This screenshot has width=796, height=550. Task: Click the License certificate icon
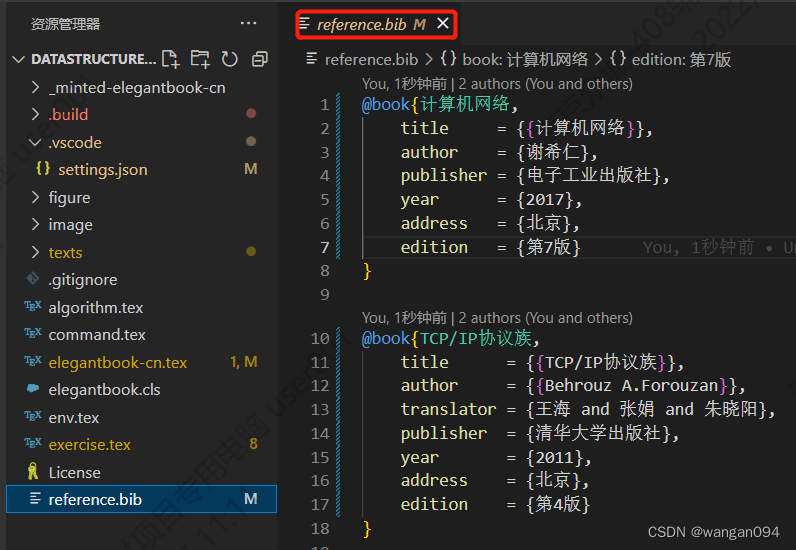point(33,471)
